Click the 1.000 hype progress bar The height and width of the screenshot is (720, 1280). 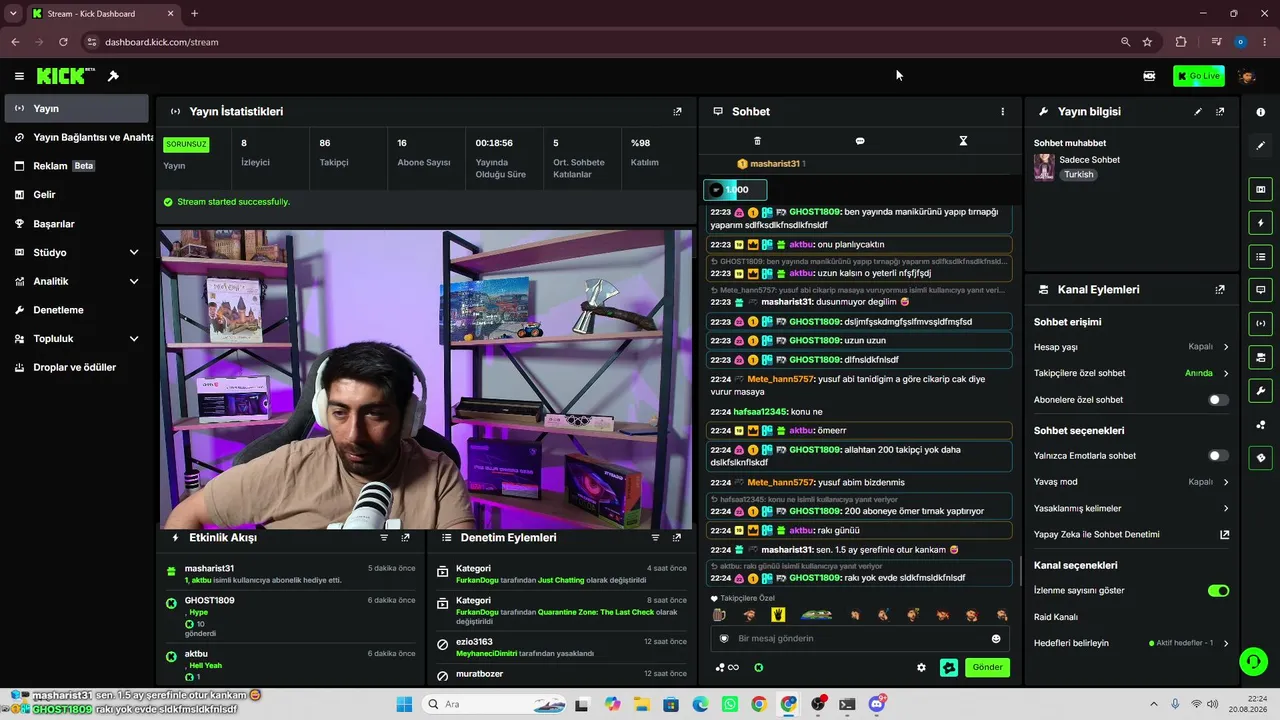click(735, 190)
